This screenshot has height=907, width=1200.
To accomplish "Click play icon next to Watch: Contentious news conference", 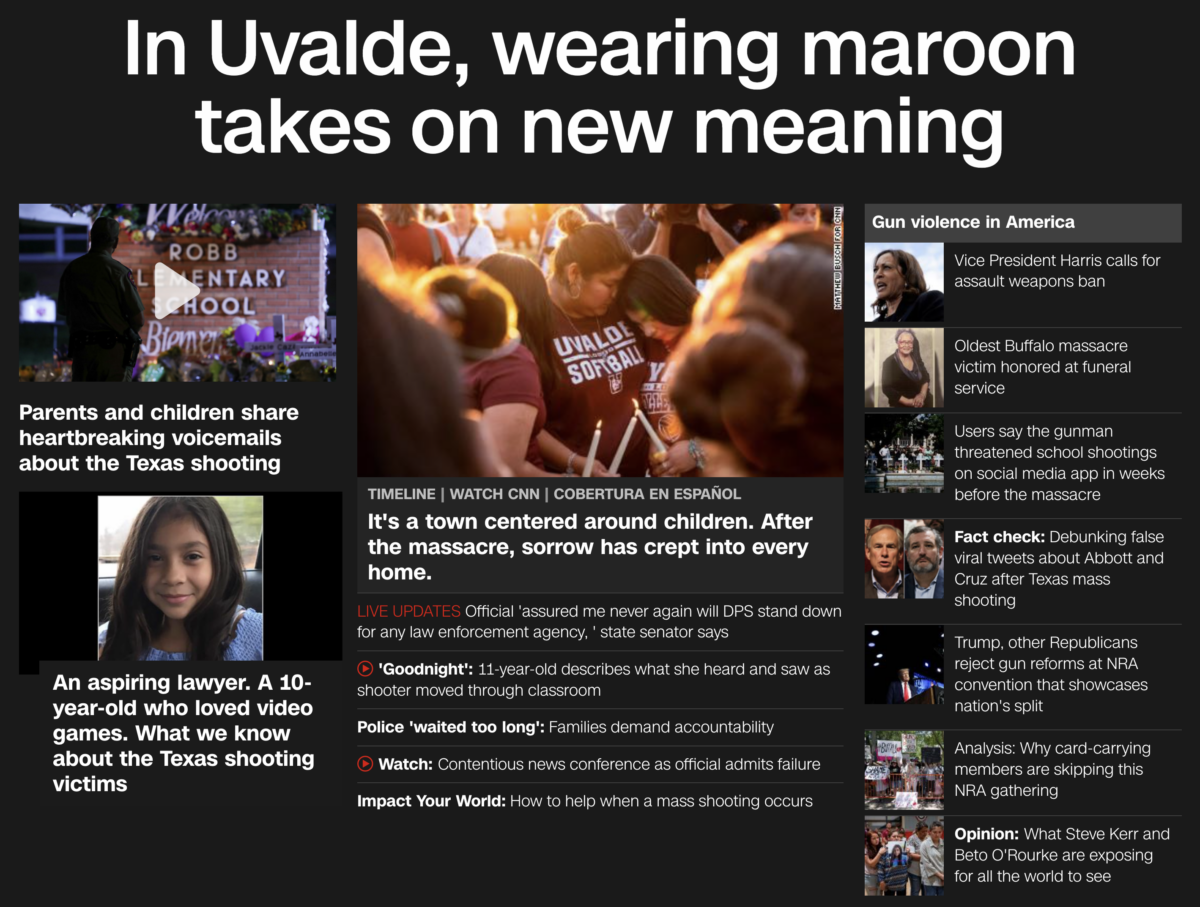I will (365, 764).
